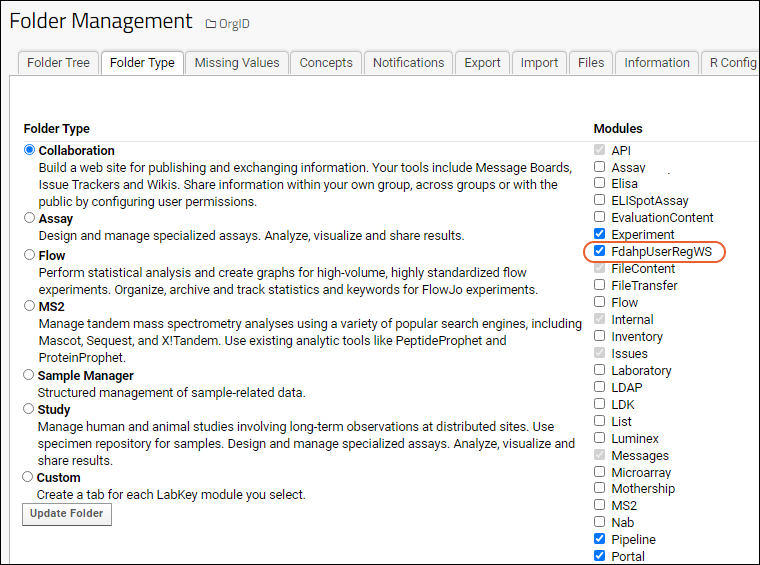Choose the Flow folder type option
This screenshot has height=565, width=760.
pos(29,255)
